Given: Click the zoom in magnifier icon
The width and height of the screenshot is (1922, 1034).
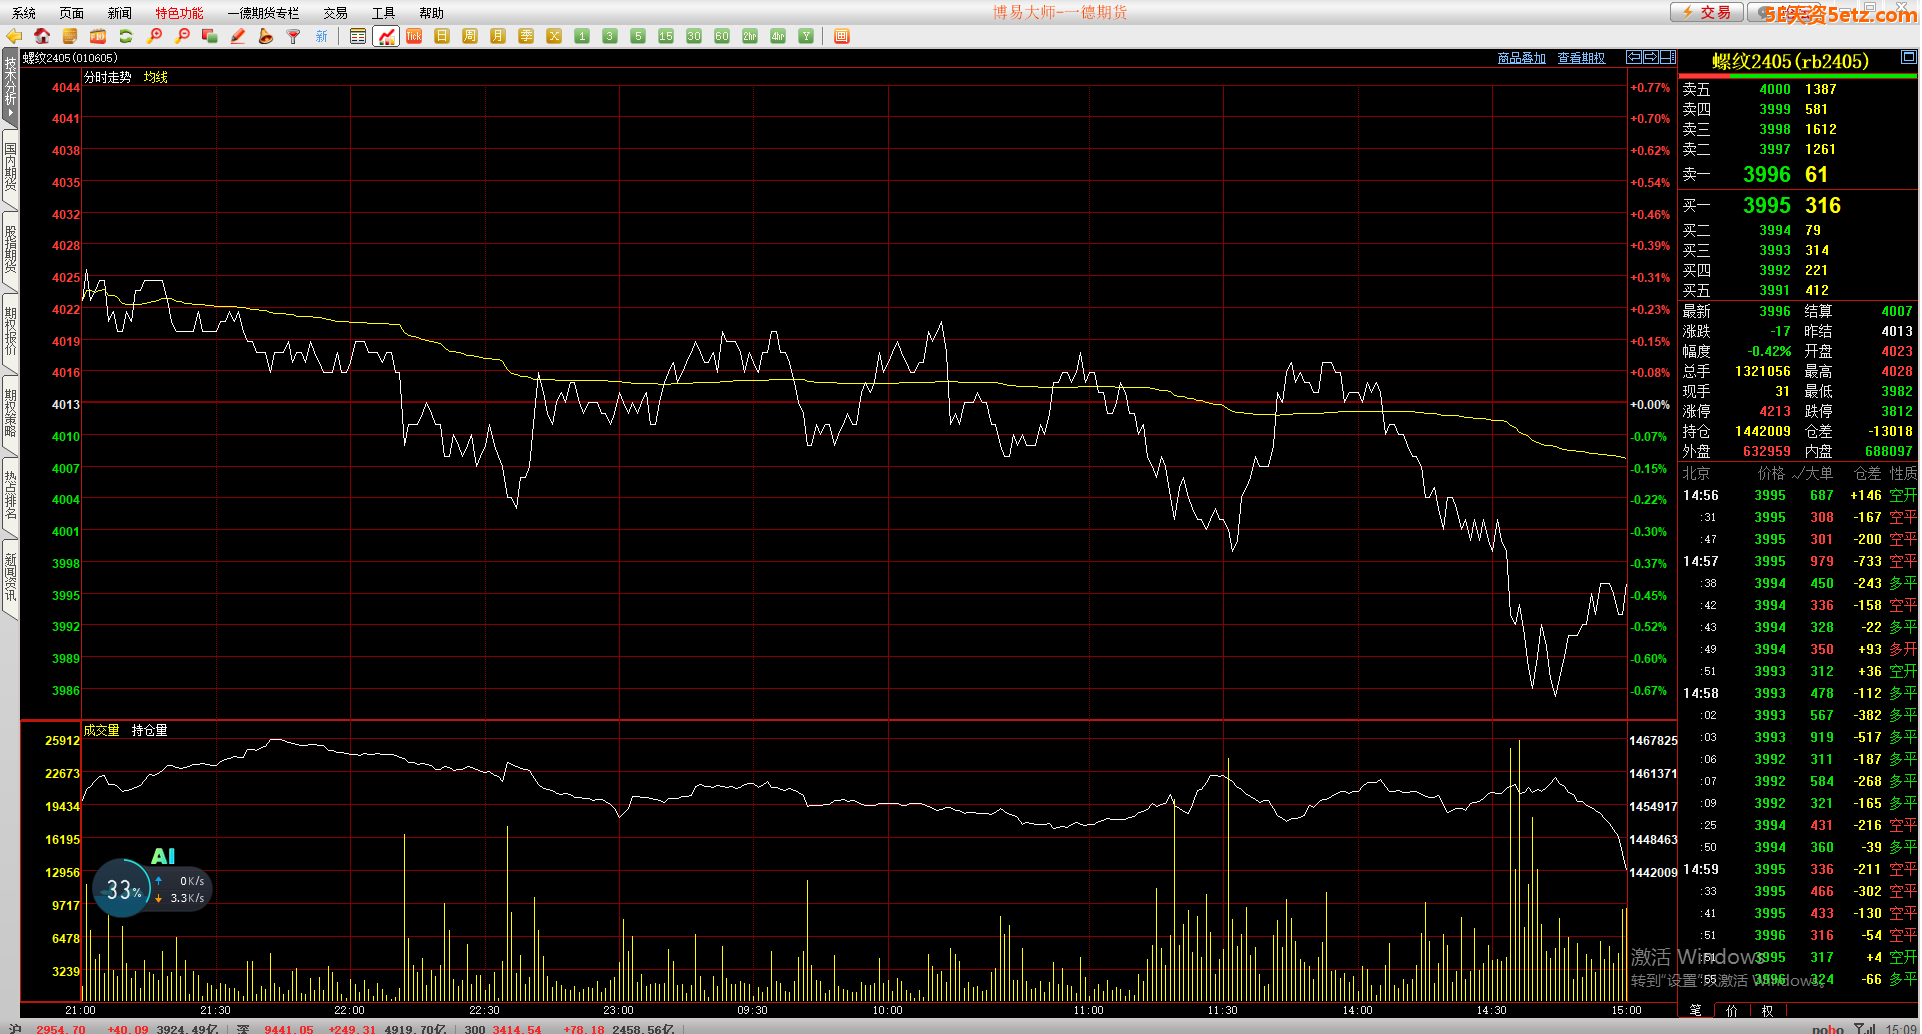Looking at the screenshot, I should [154, 36].
